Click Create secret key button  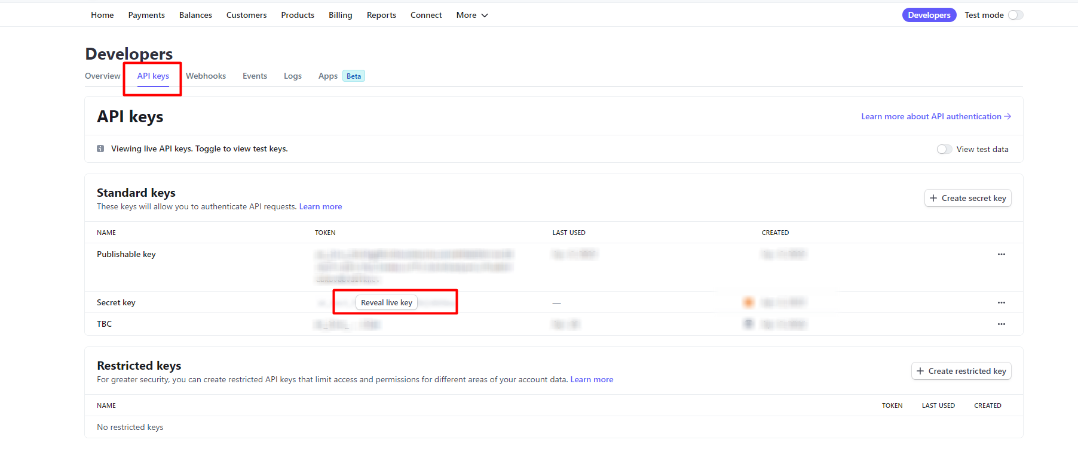[x=967, y=198]
